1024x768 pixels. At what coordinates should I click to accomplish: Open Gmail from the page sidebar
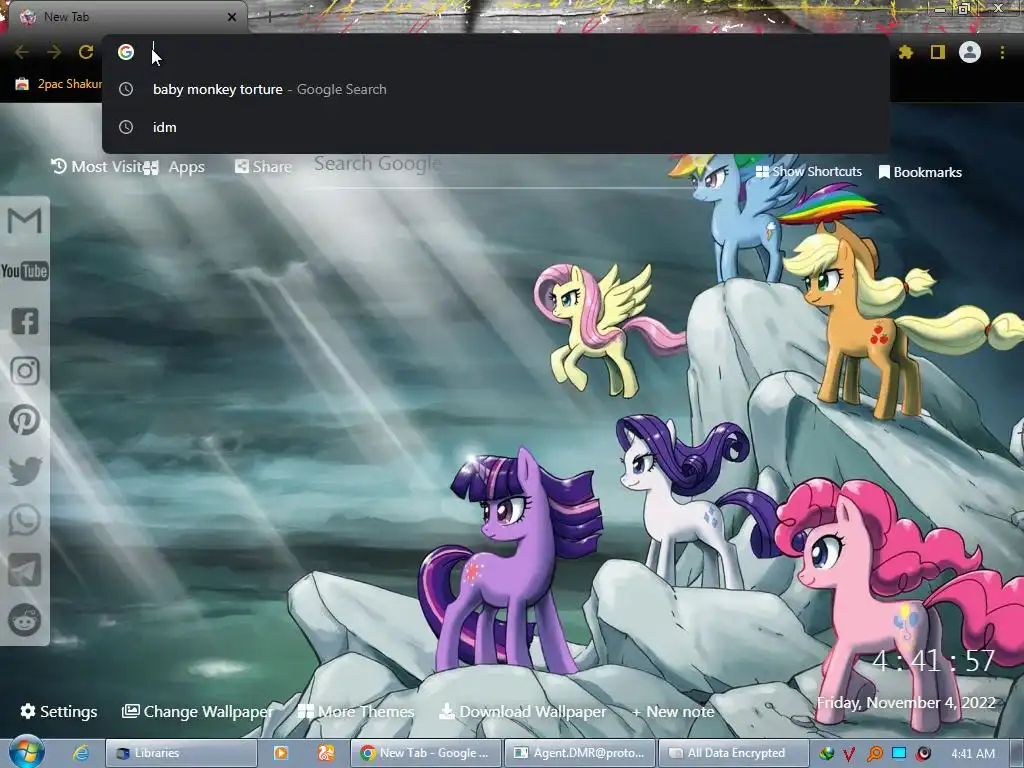[x=25, y=221]
